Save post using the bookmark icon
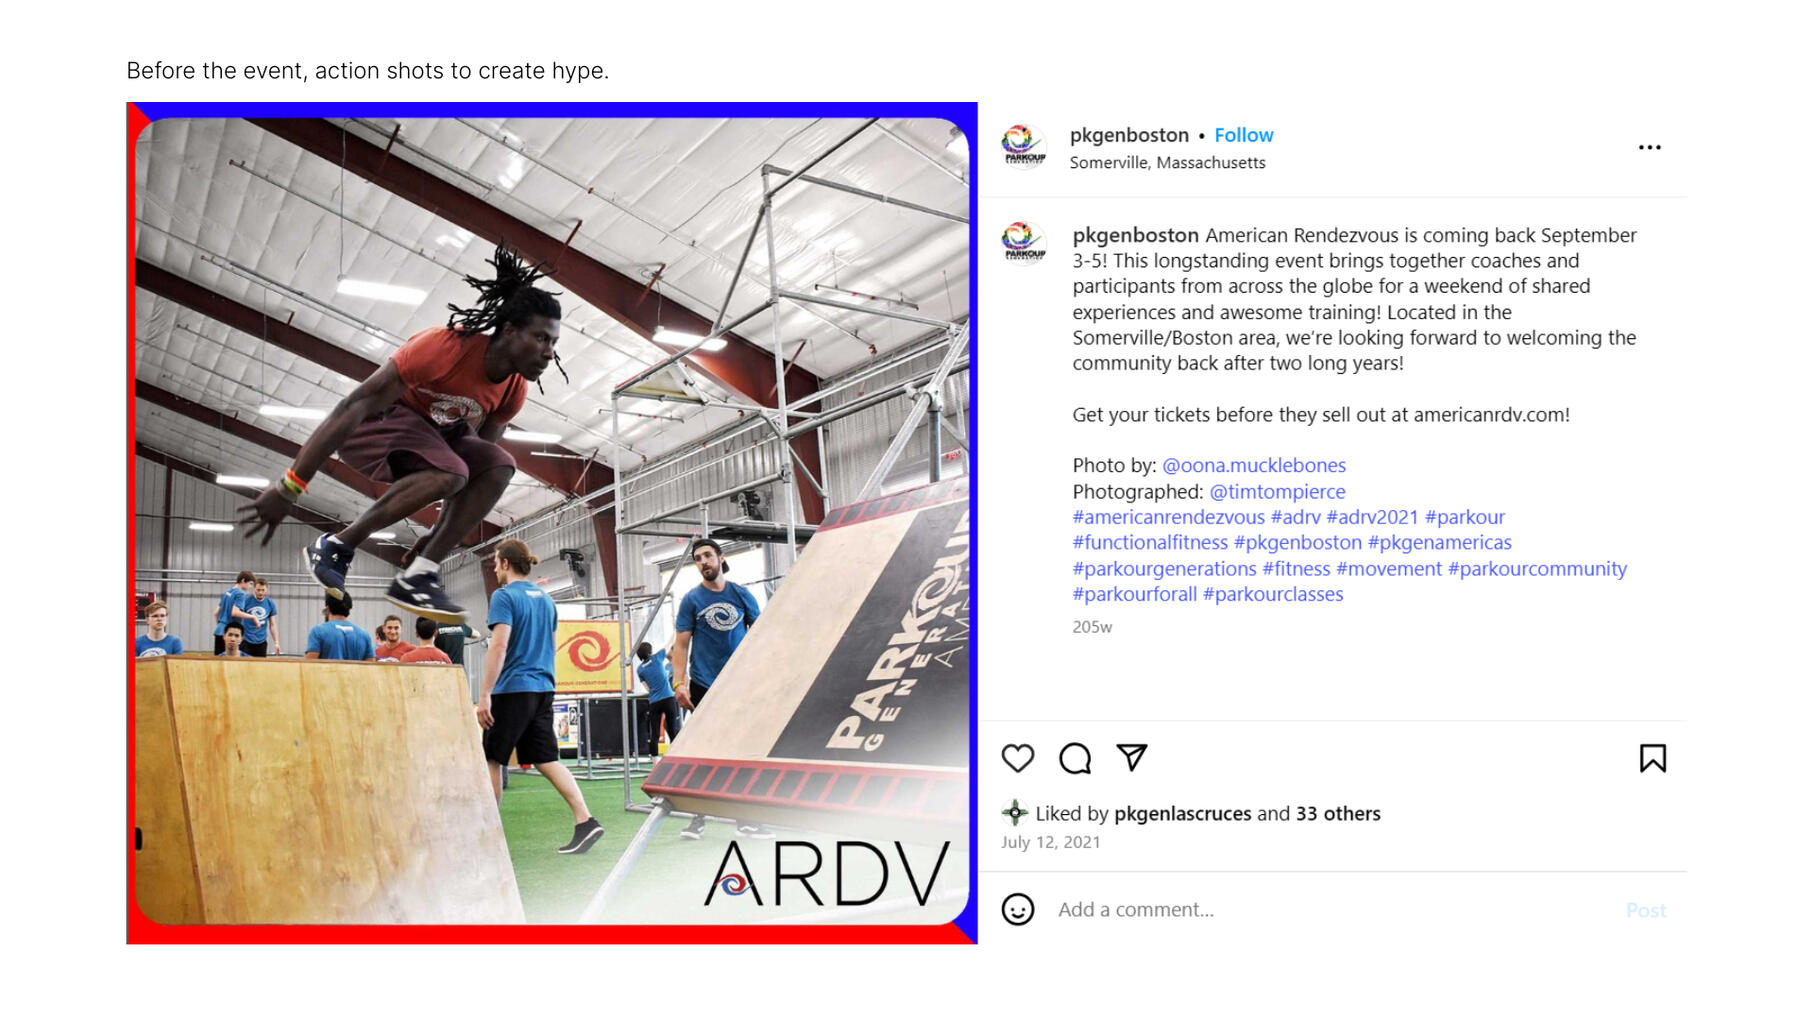 pyautogui.click(x=1652, y=759)
